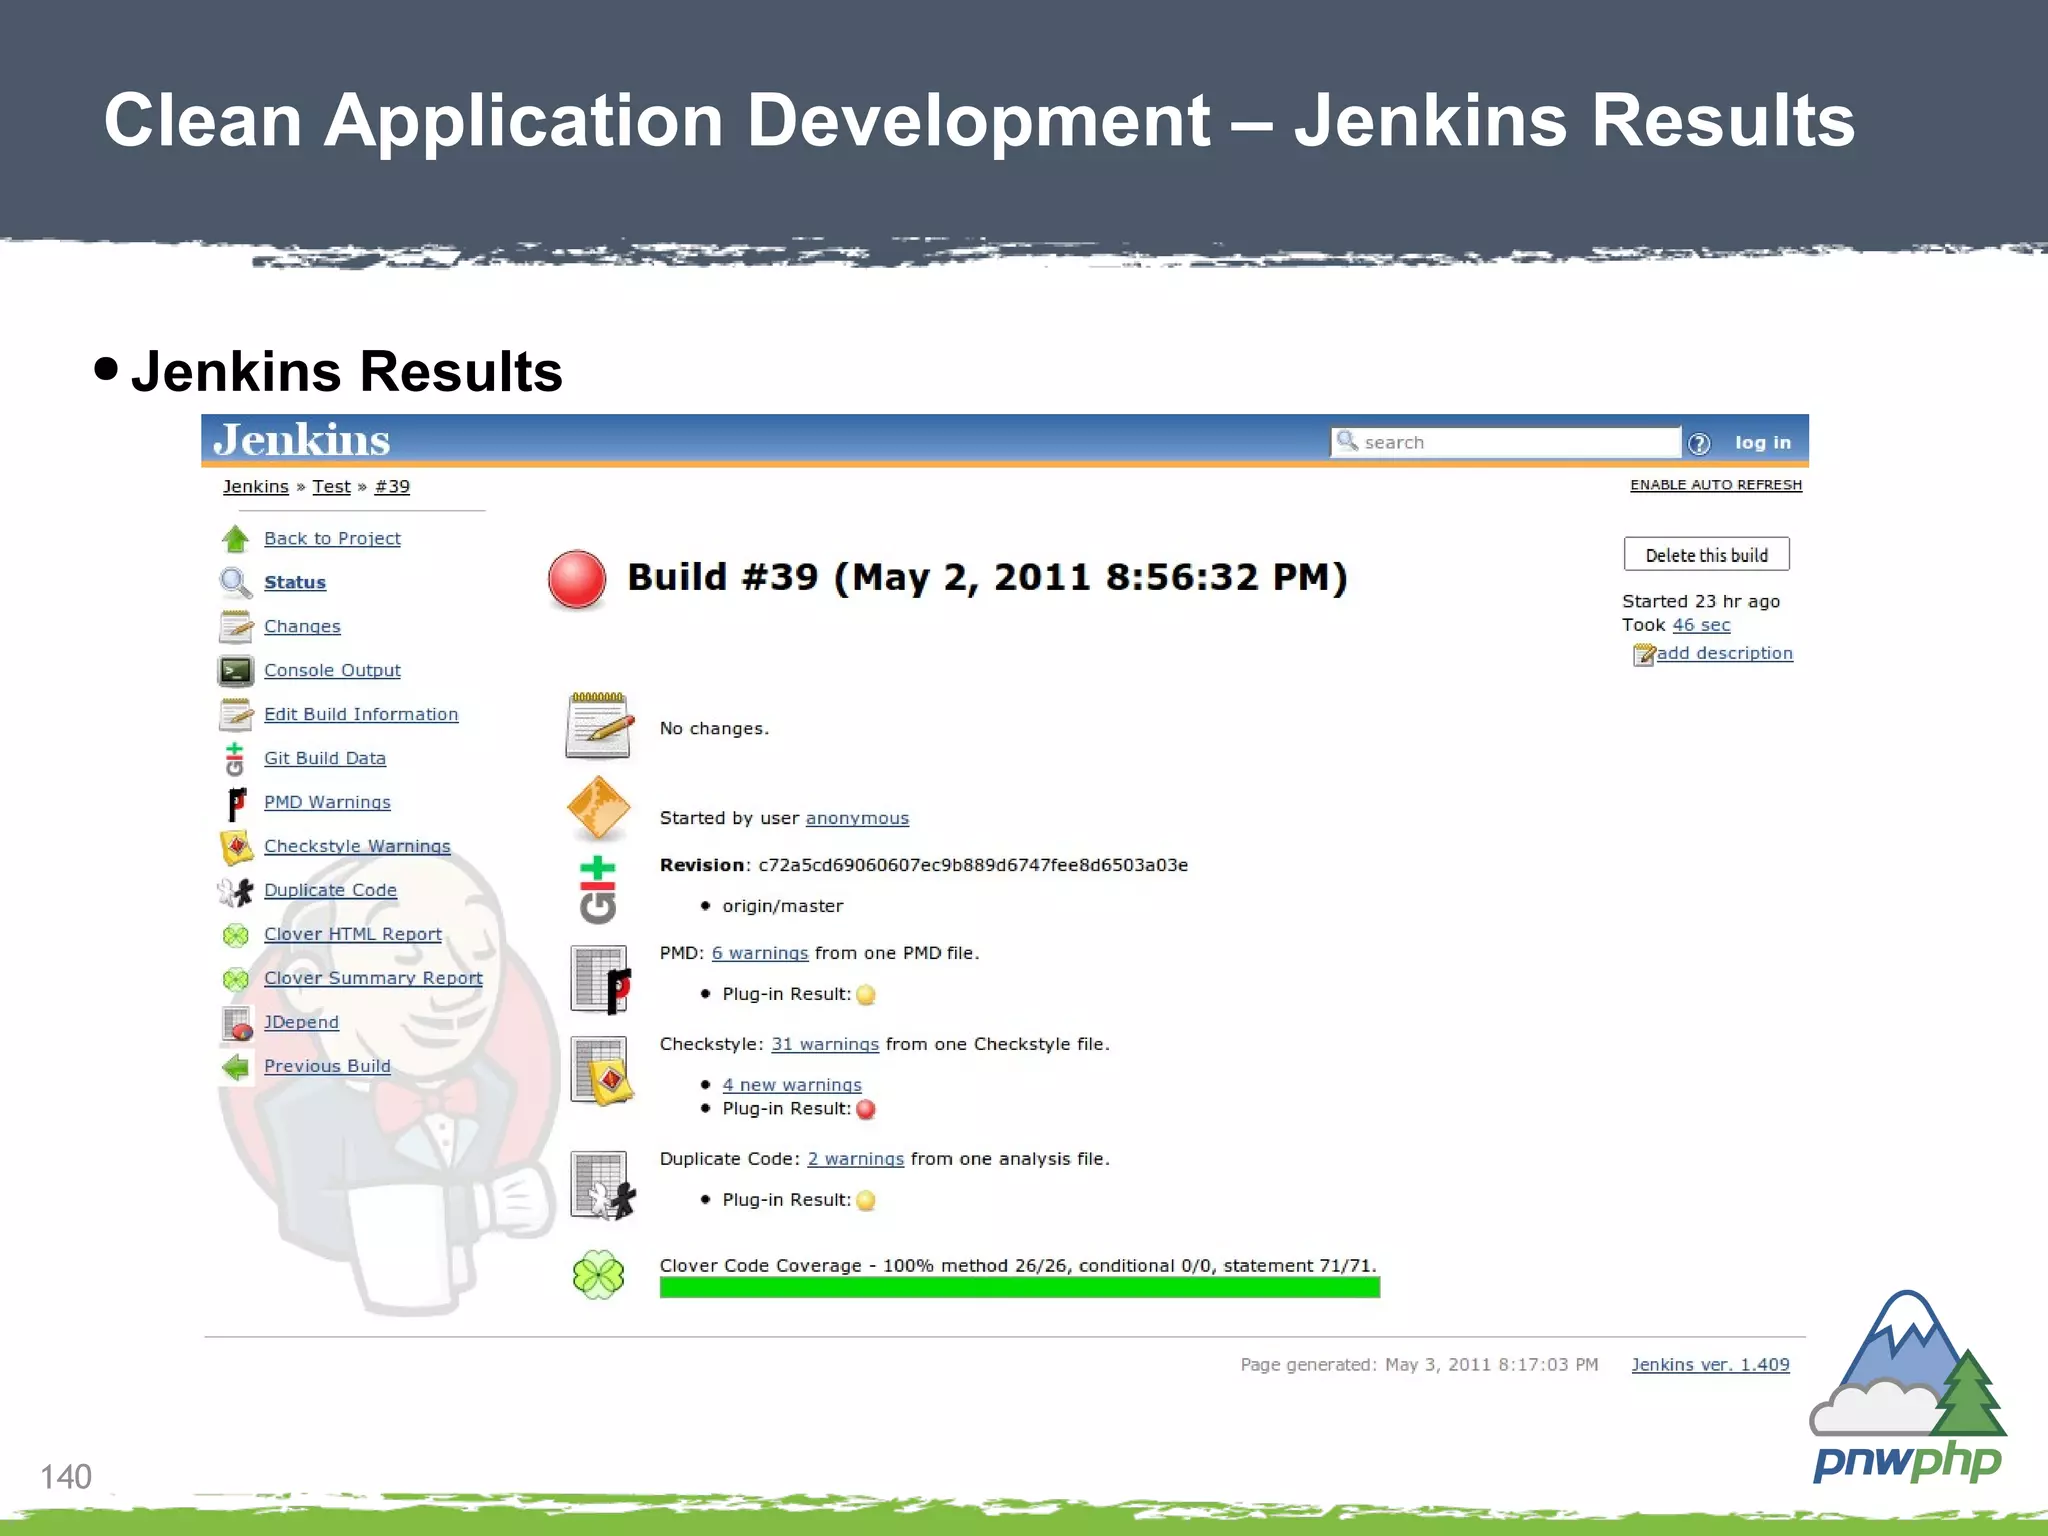This screenshot has width=2048, height=1536.
Task: Click the Status magnifying glass icon
Action: (235, 582)
